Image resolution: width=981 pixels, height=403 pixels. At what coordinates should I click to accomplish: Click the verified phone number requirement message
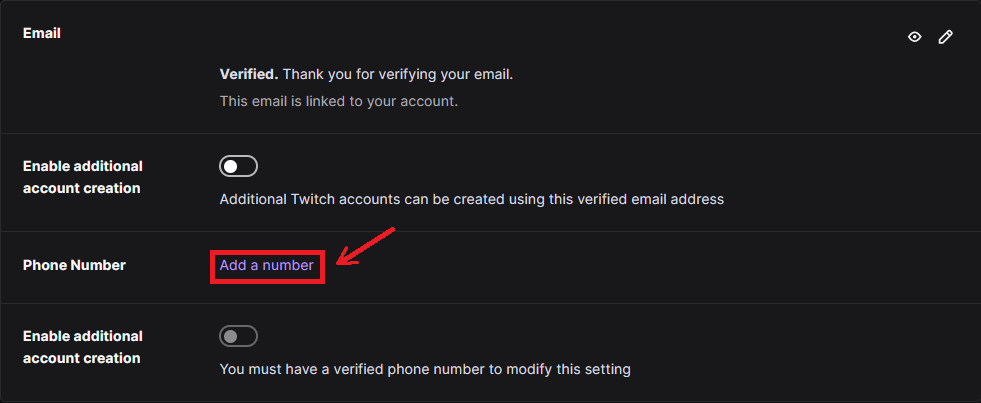point(425,369)
